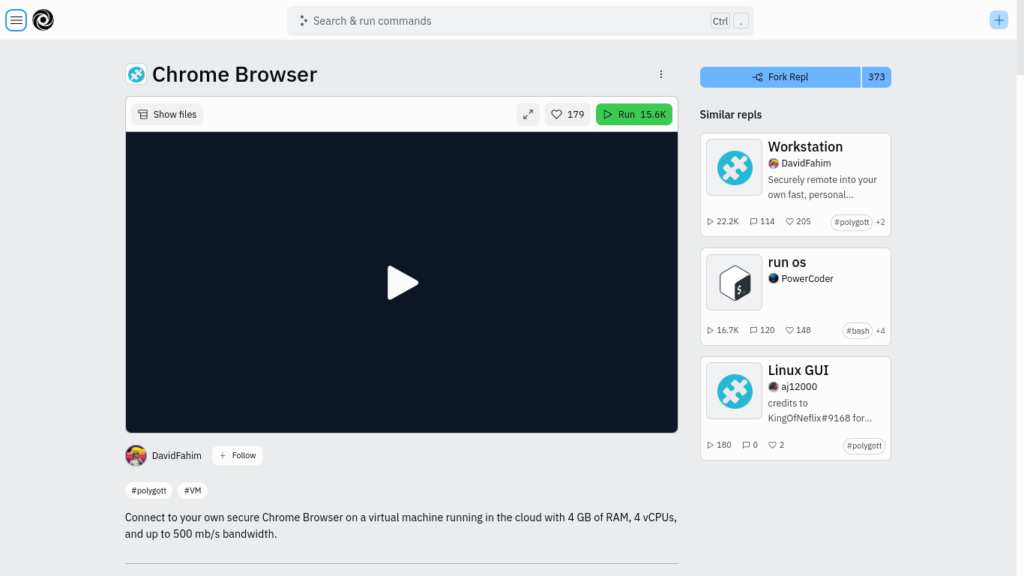Open the run os terminal cube icon
1024x576 pixels.
point(734,282)
